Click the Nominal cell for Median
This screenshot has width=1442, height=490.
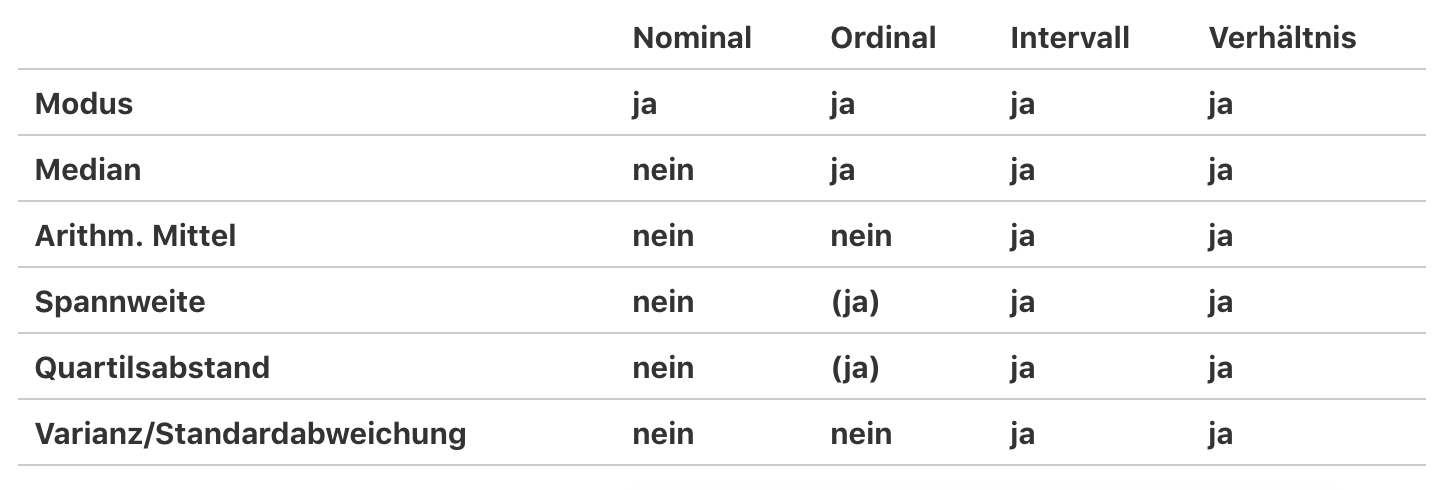[x=662, y=169]
